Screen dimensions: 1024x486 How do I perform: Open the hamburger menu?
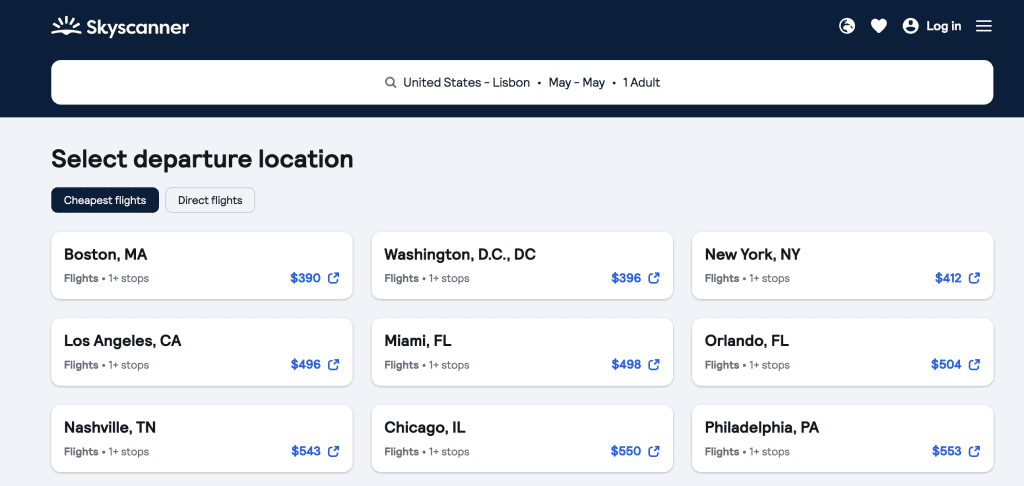click(x=984, y=26)
